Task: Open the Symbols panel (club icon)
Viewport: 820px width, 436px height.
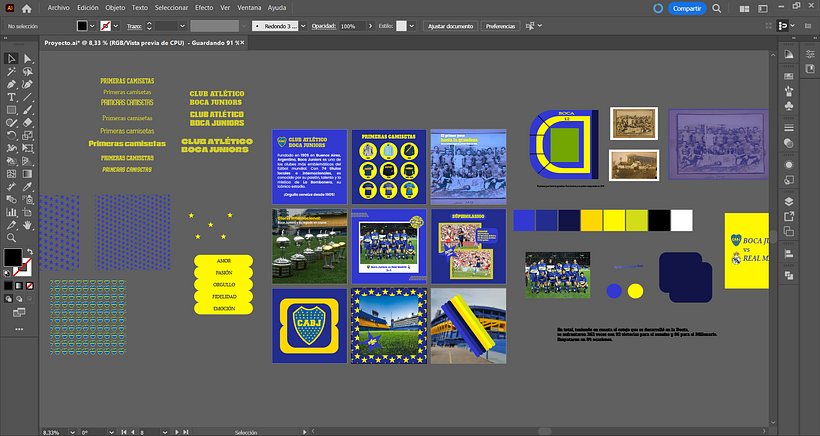Action: coord(789,106)
